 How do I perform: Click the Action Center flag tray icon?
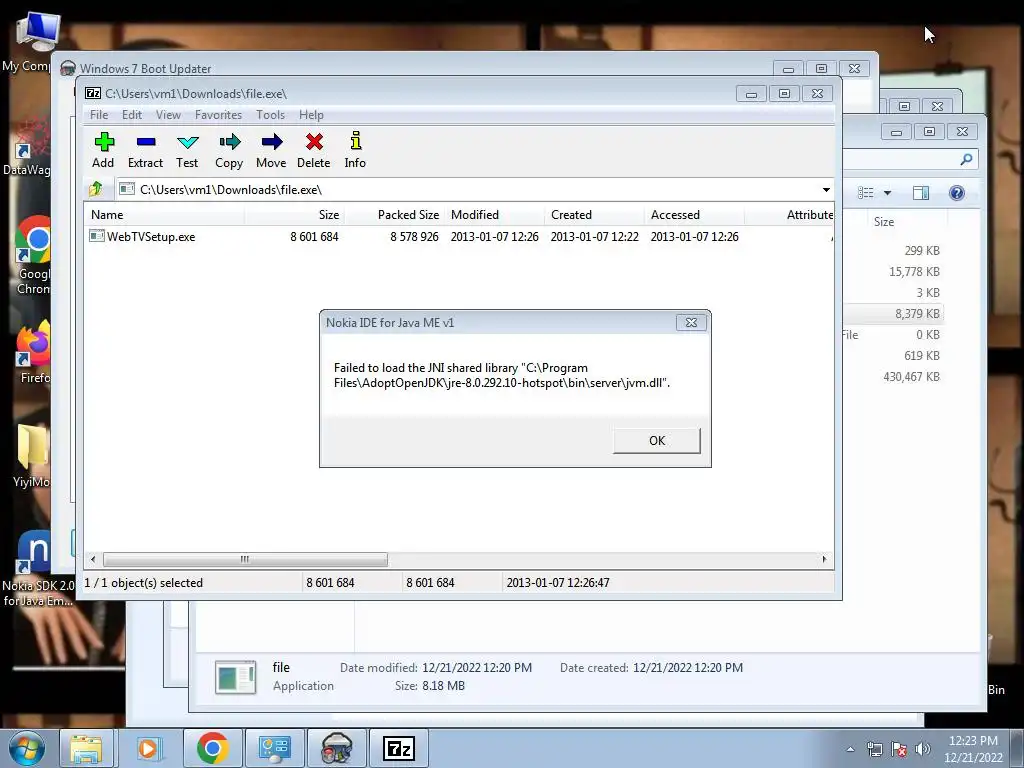coord(899,749)
